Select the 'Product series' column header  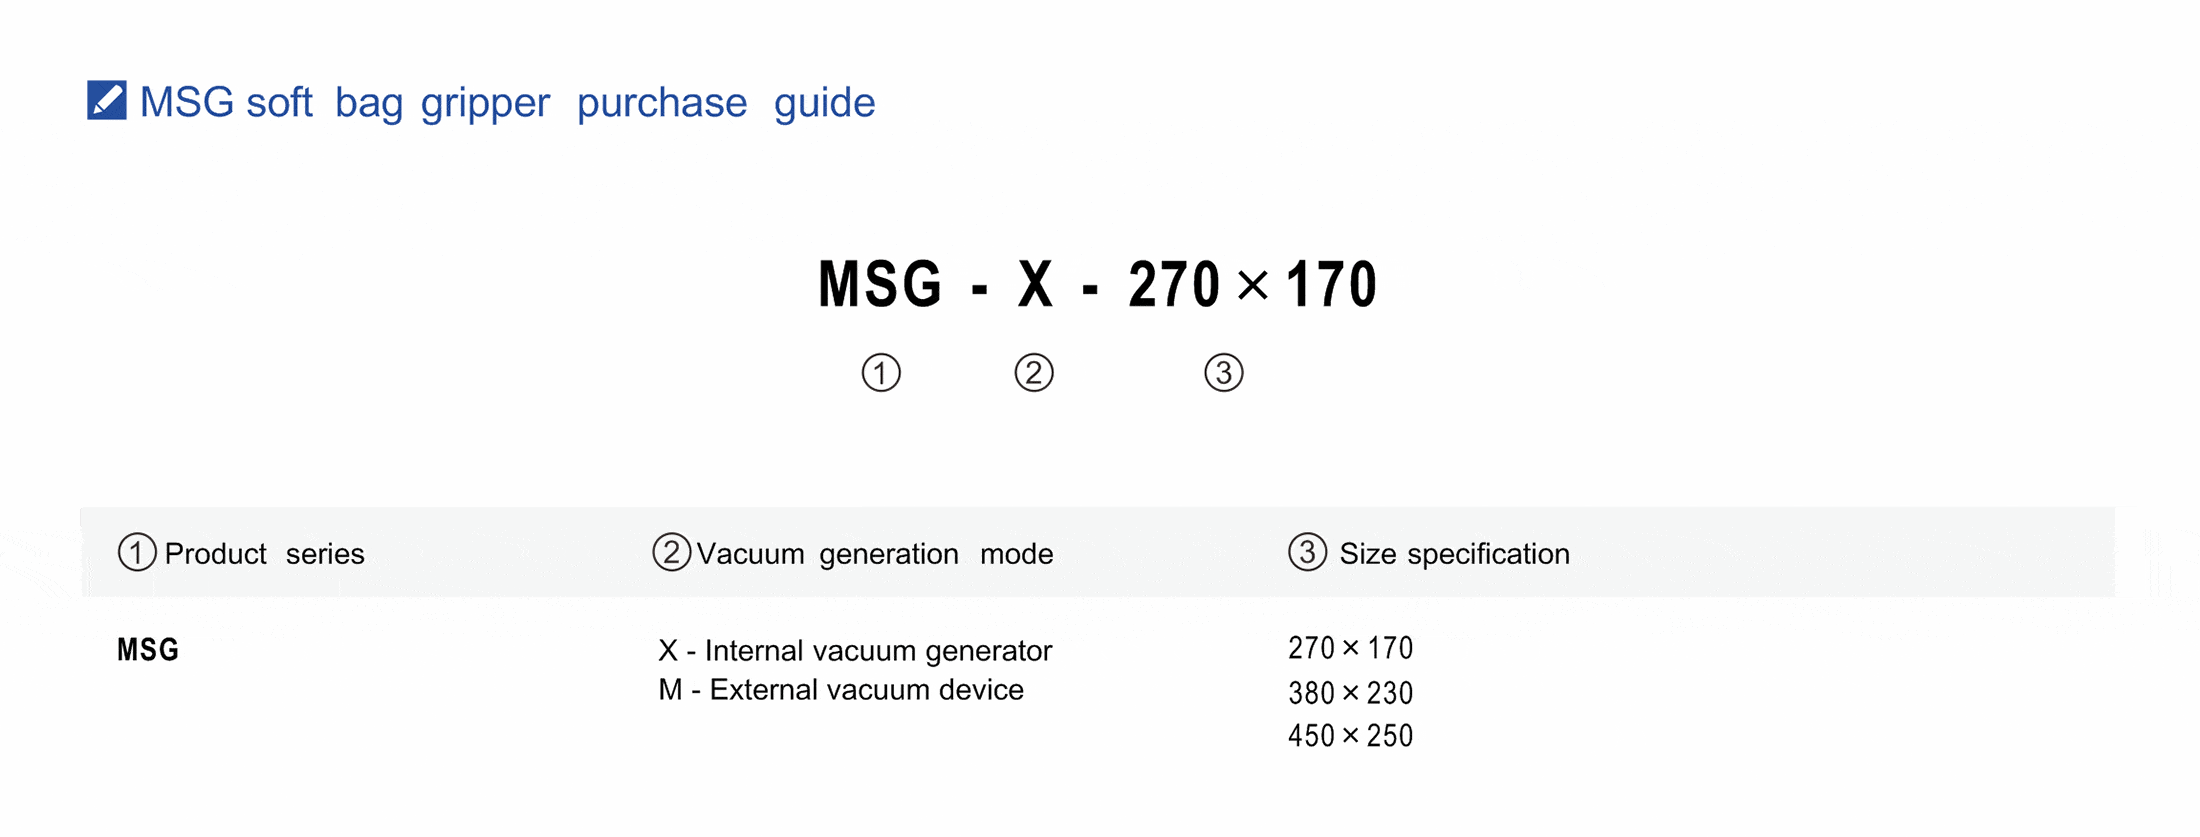[x=264, y=554]
